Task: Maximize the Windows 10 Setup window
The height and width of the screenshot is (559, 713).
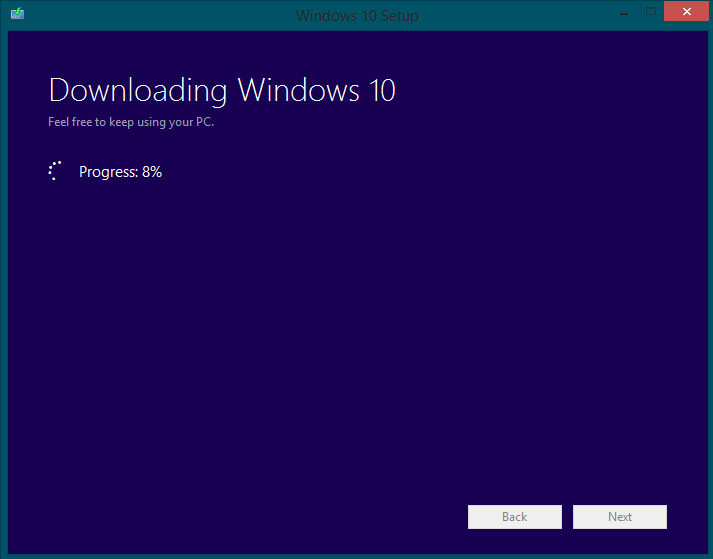Action: tap(651, 11)
